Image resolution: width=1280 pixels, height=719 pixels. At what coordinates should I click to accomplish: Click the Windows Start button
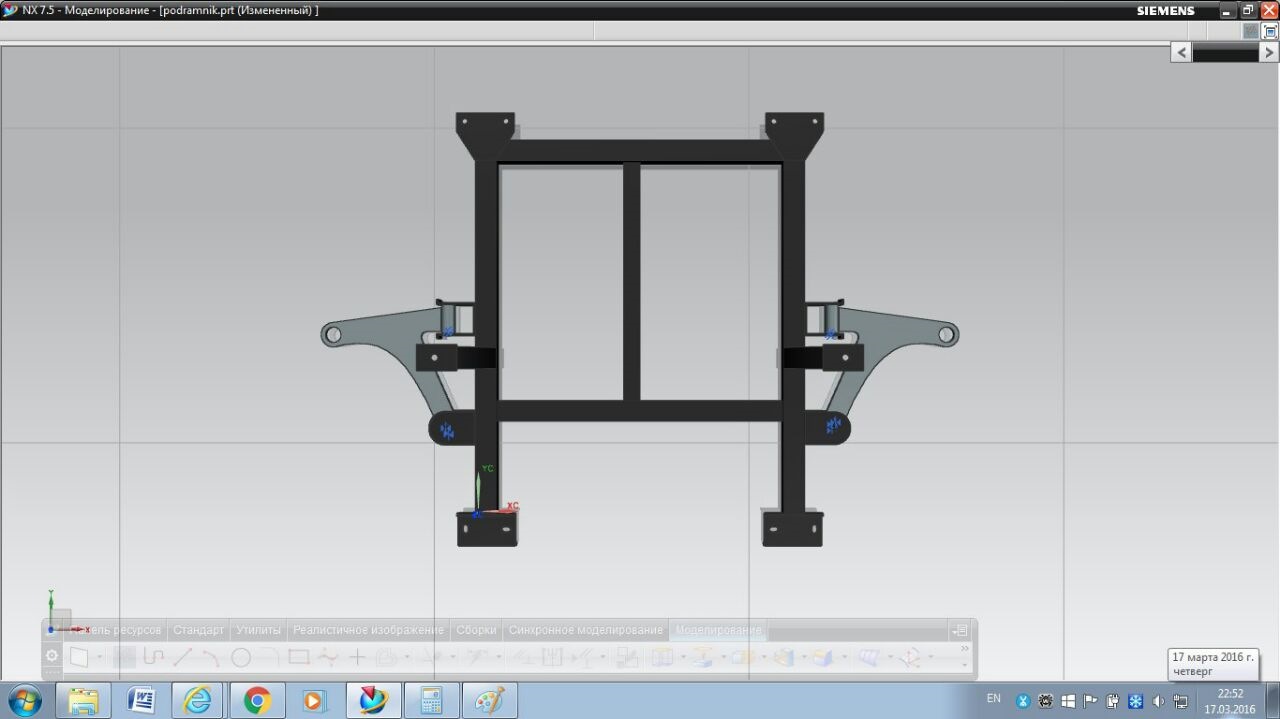click(x=24, y=701)
